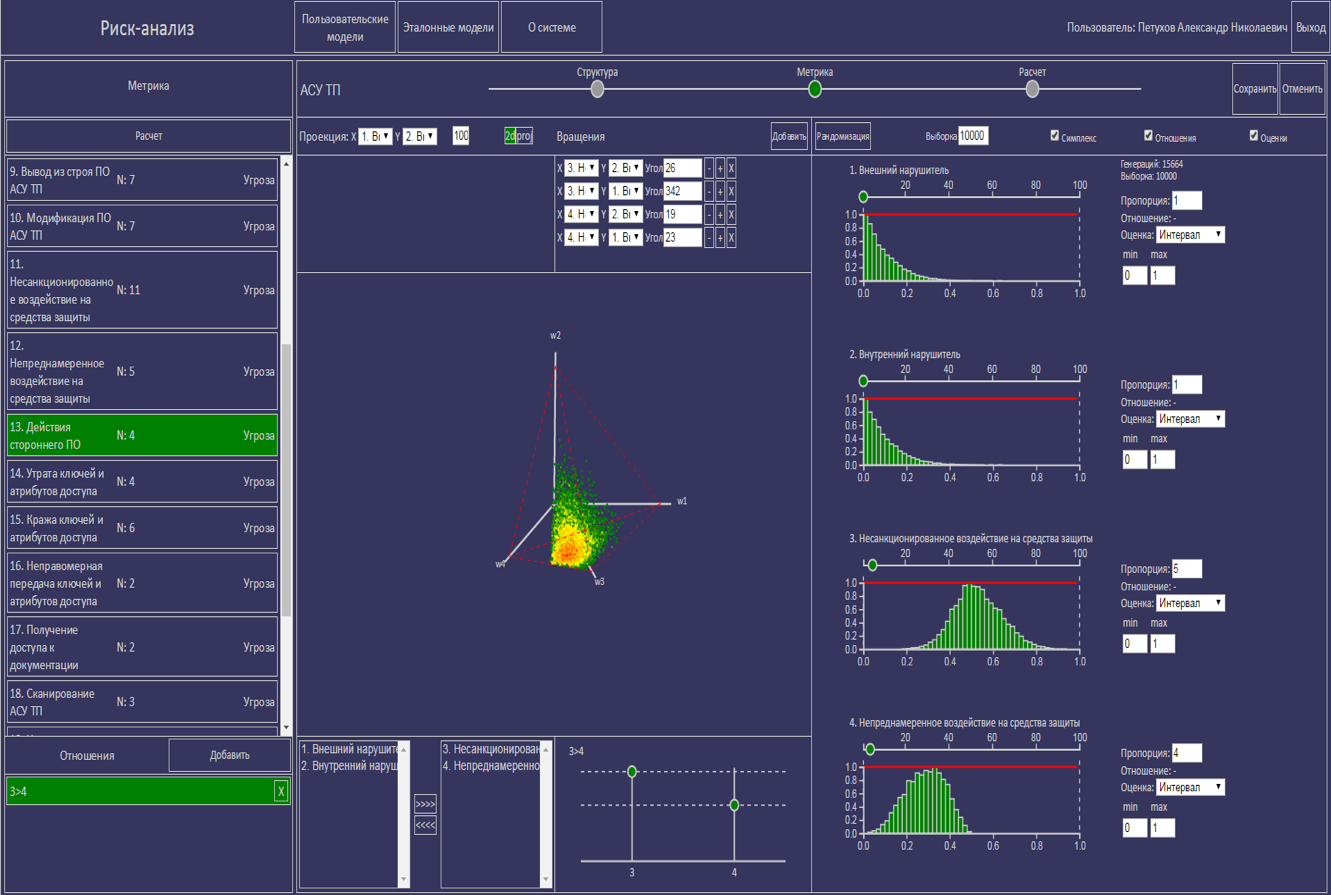Image resolution: width=1331 pixels, height=895 pixels.
Task: Open the Проекция X axis dropdown
Action: [x=375, y=136]
